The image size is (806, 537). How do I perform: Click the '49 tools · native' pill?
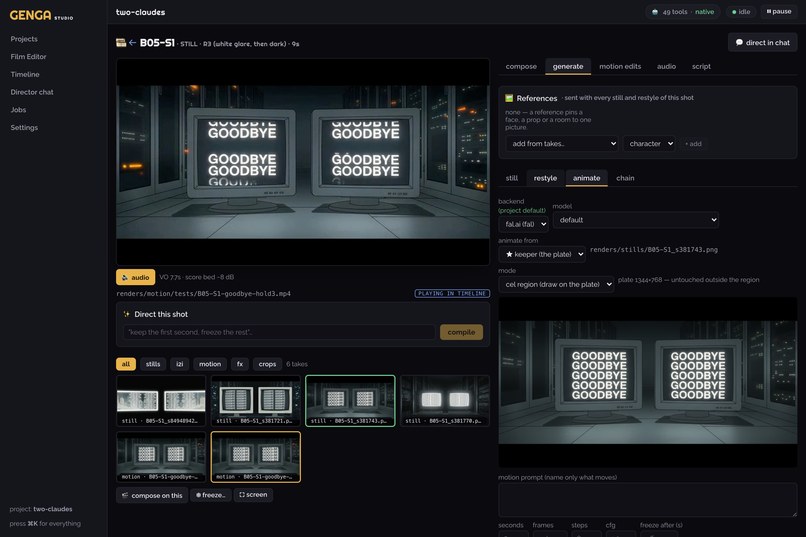click(683, 12)
